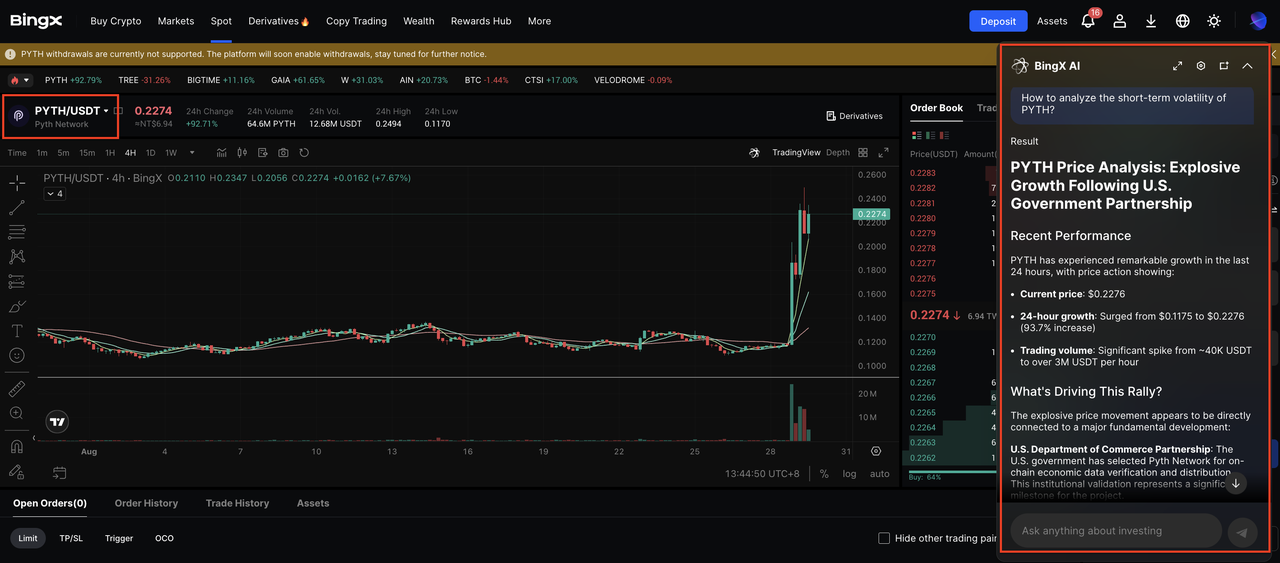Collapse the BingX AI panel
Image resolution: width=1280 pixels, height=563 pixels.
(1247, 66)
